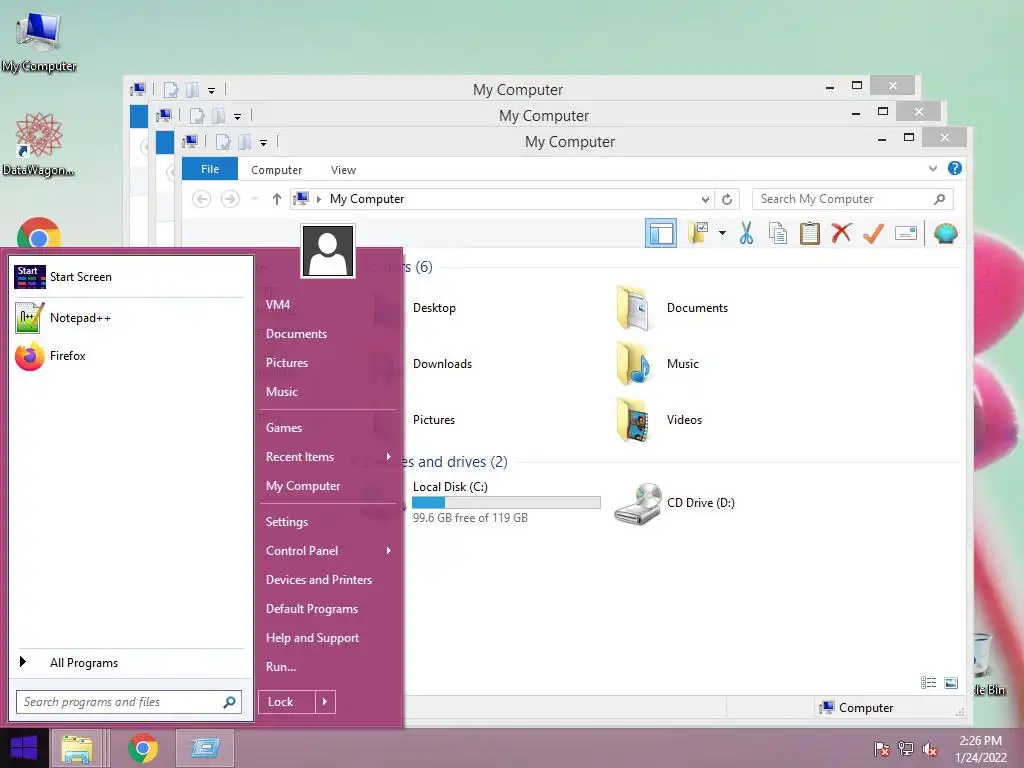Open quick access toolbar dropdown in front window

pos(263,142)
